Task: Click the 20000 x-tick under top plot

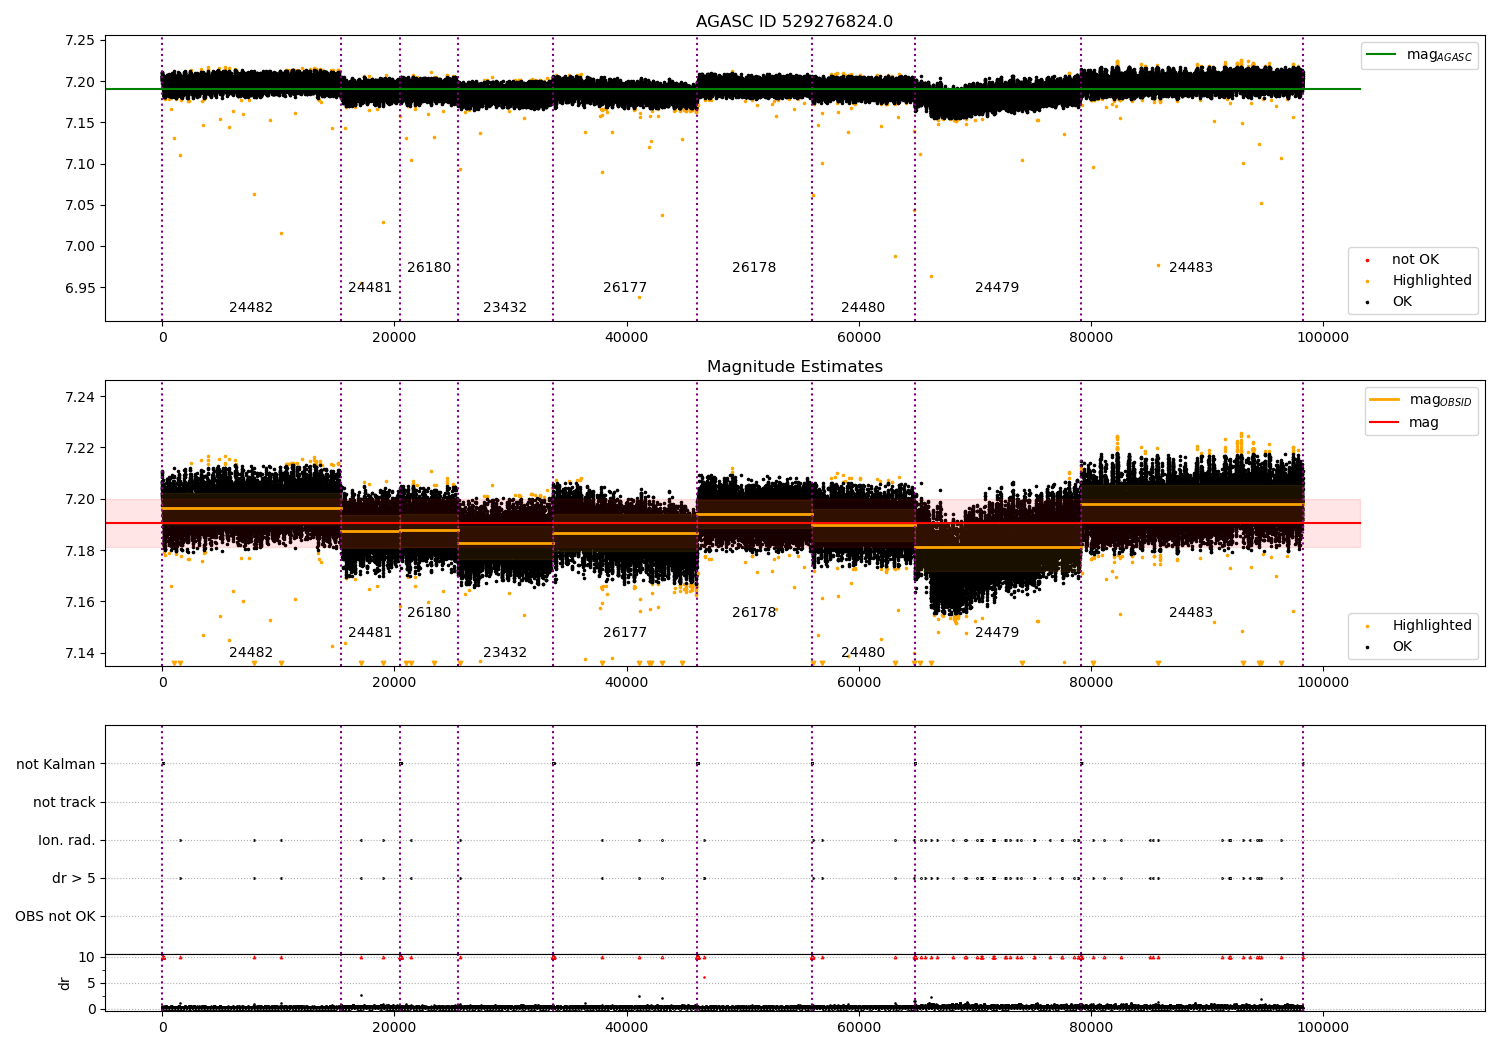Action: (394, 338)
